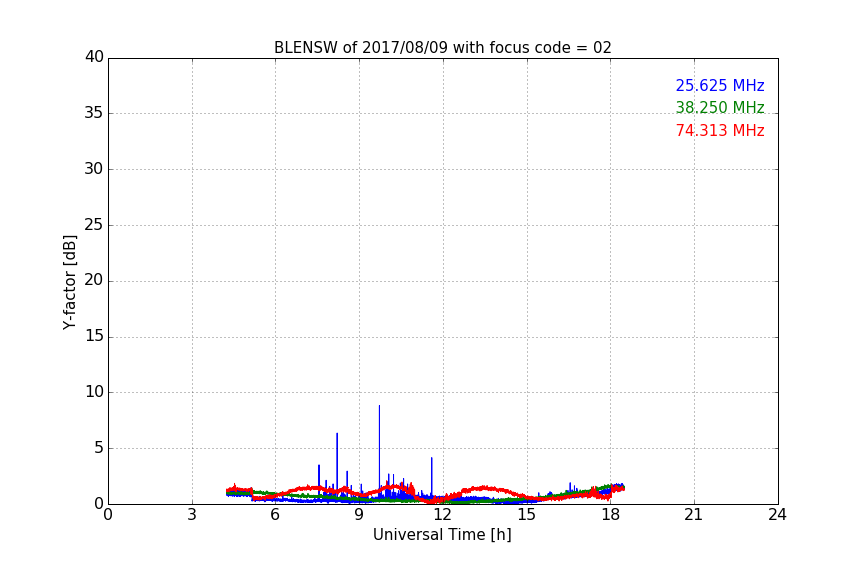Viewport: 864px width, 576px height.
Task: Click the plot title 'BLENSW of 2017/08/09 with focus code = 02'
Action: tap(442, 48)
